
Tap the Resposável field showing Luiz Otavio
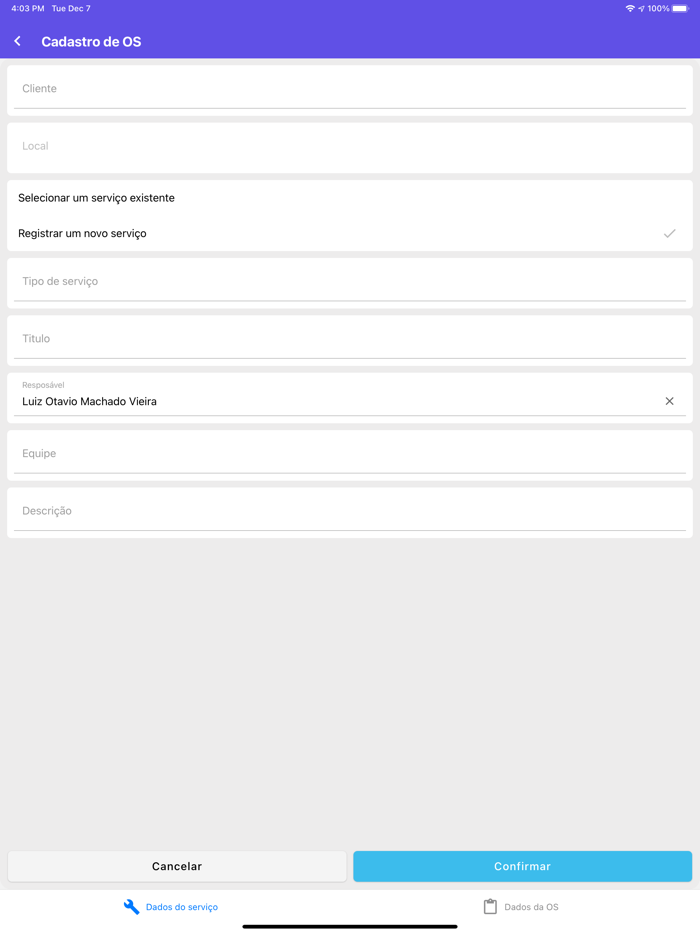[330, 401]
